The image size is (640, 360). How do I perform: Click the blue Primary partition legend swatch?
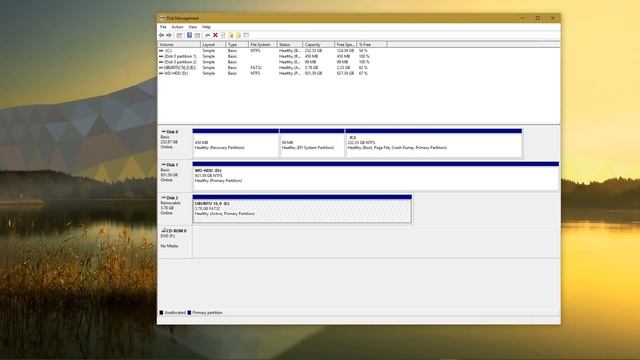click(x=189, y=313)
